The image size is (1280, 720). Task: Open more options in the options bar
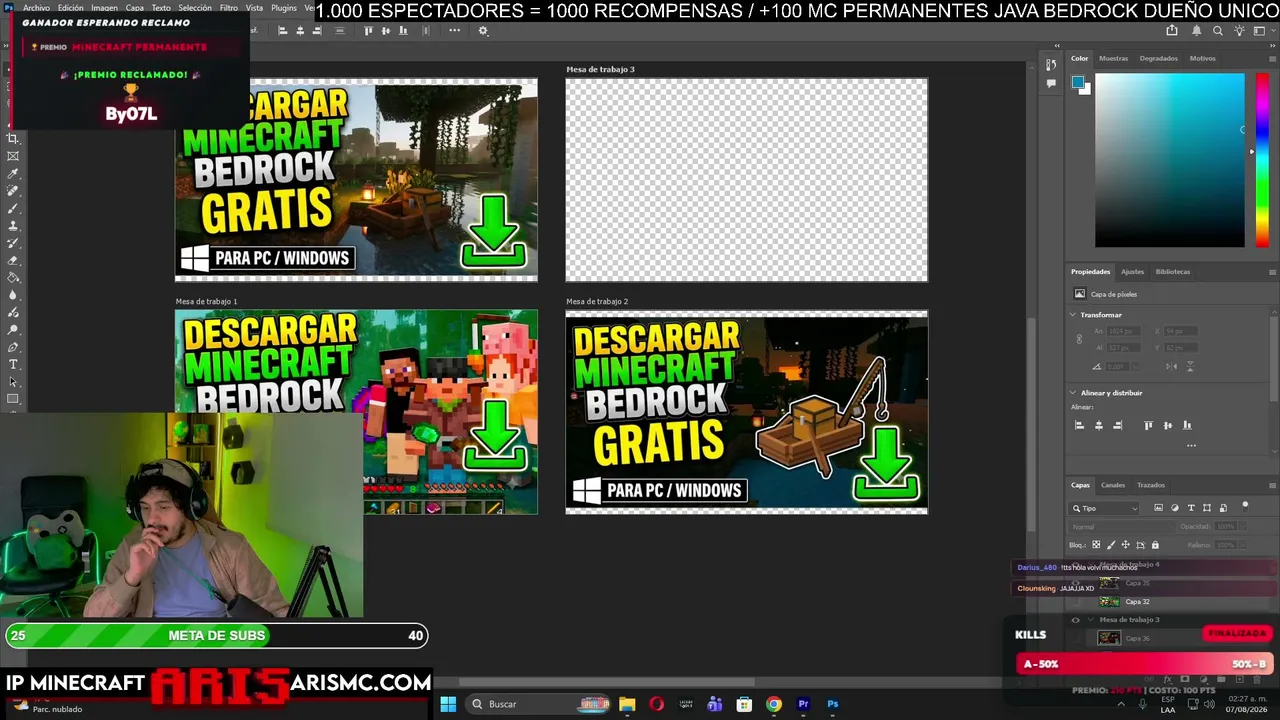pyautogui.click(x=454, y=31)
